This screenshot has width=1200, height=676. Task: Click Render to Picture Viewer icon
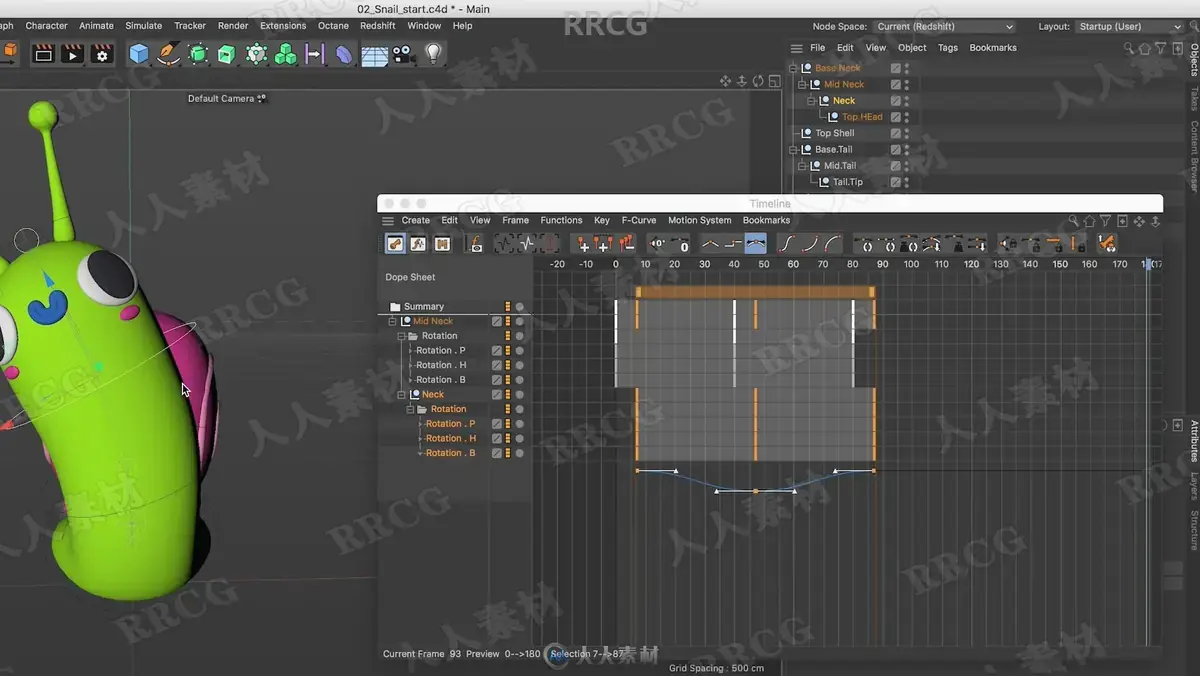[x=72, y=53]
